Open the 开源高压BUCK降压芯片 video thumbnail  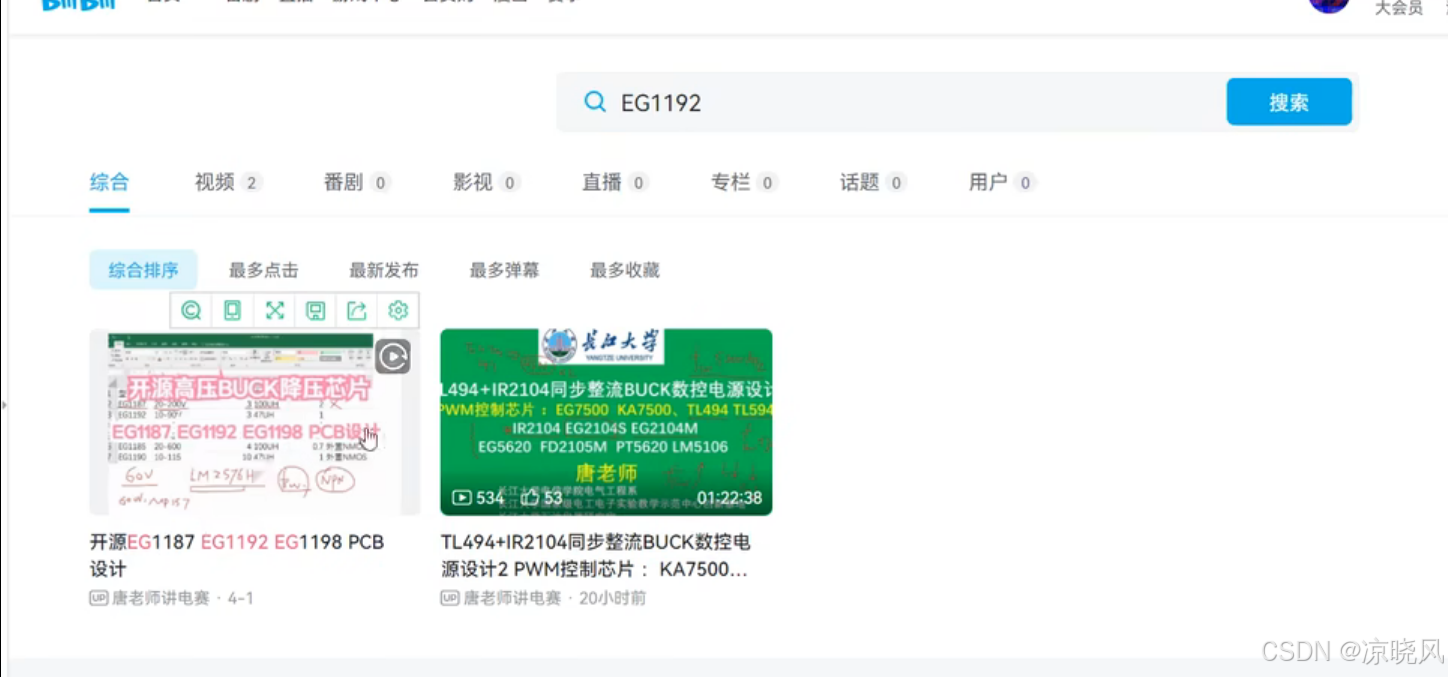[255, 422]
